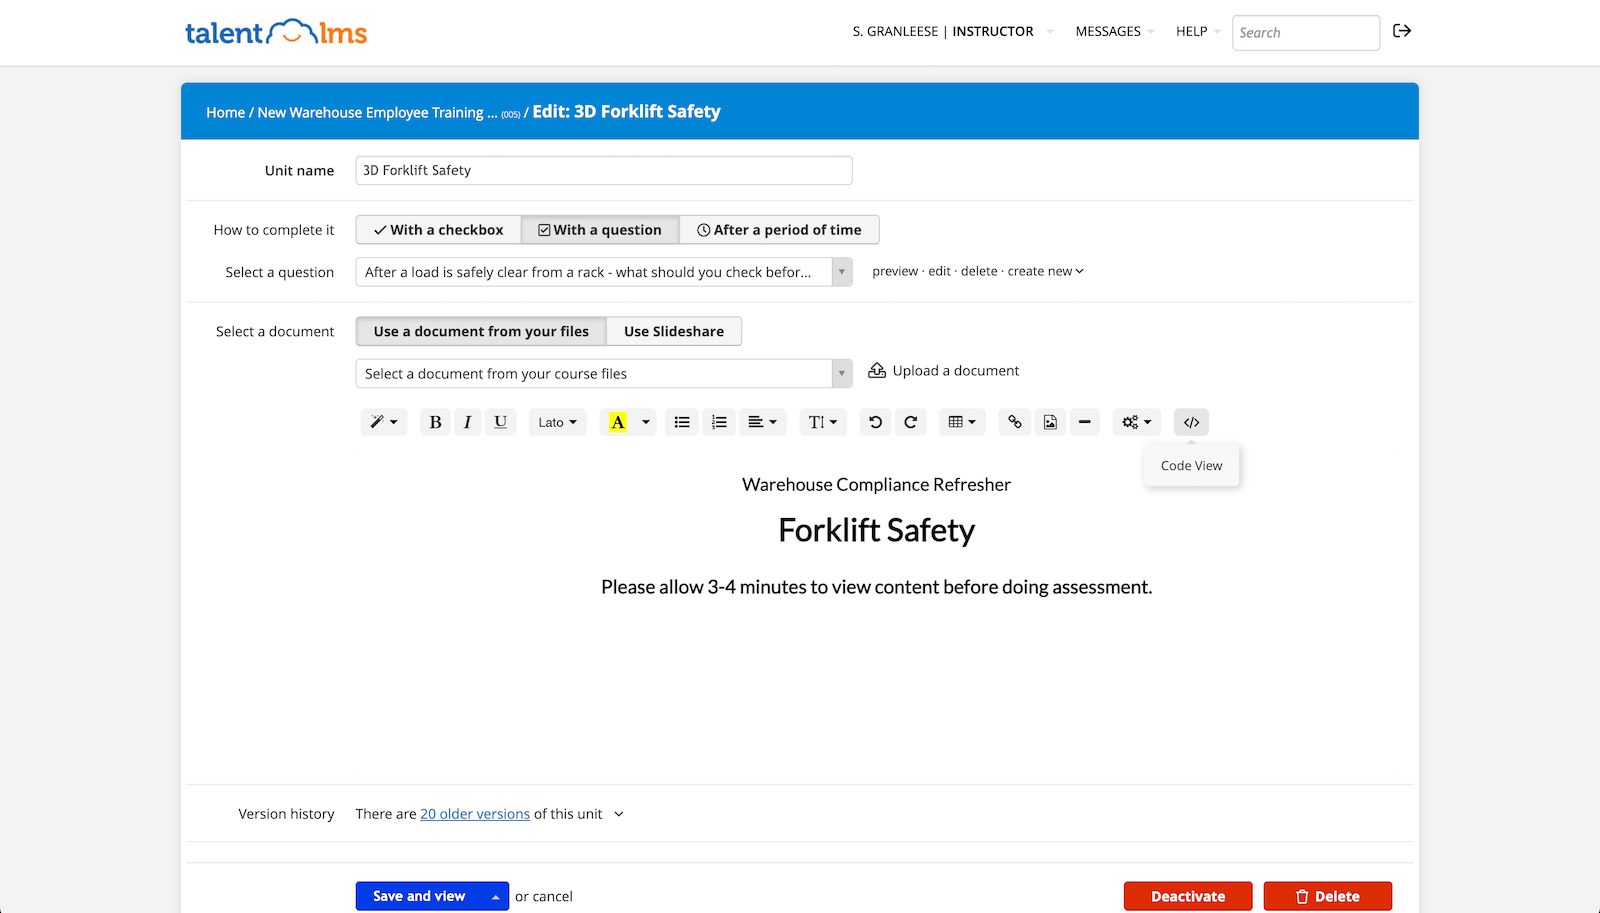Screen dimensions: 1600x913
Task: Edit the selected question
Action: click(x=939, y=271)
